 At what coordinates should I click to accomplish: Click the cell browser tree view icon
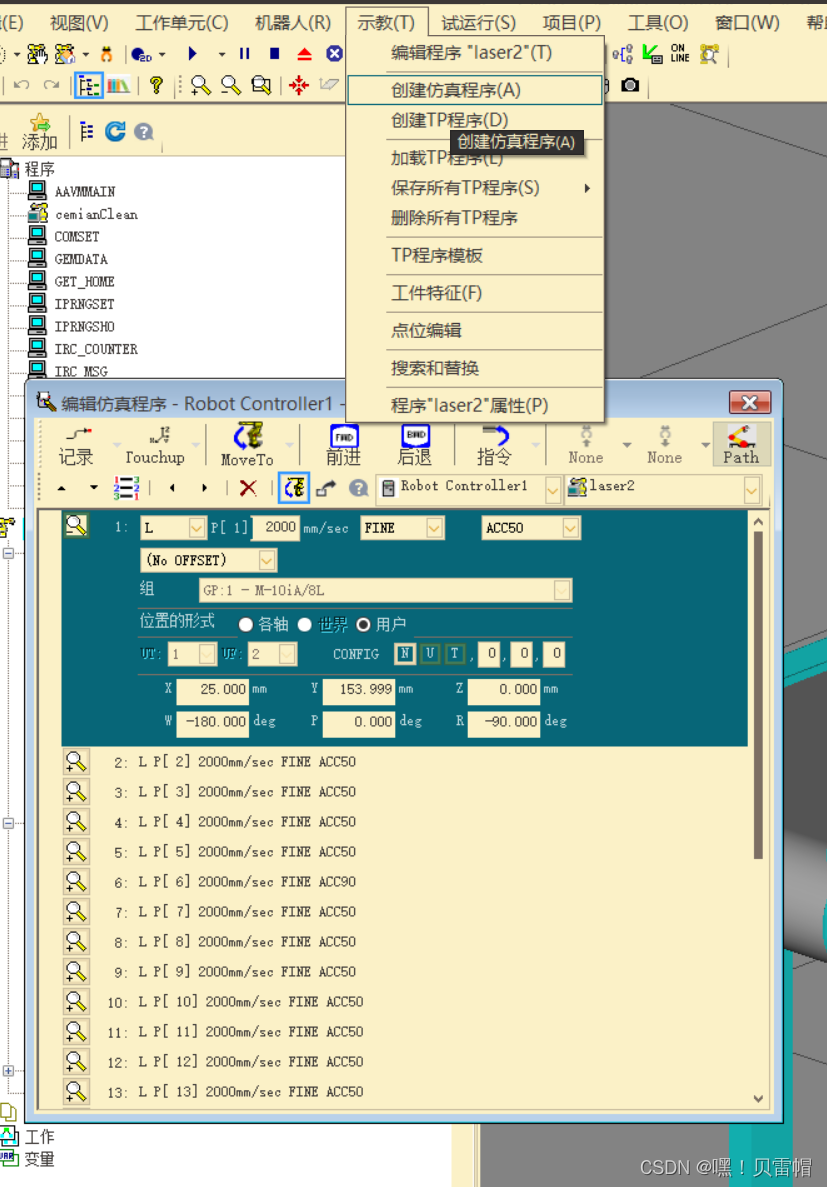click(89, 86)
